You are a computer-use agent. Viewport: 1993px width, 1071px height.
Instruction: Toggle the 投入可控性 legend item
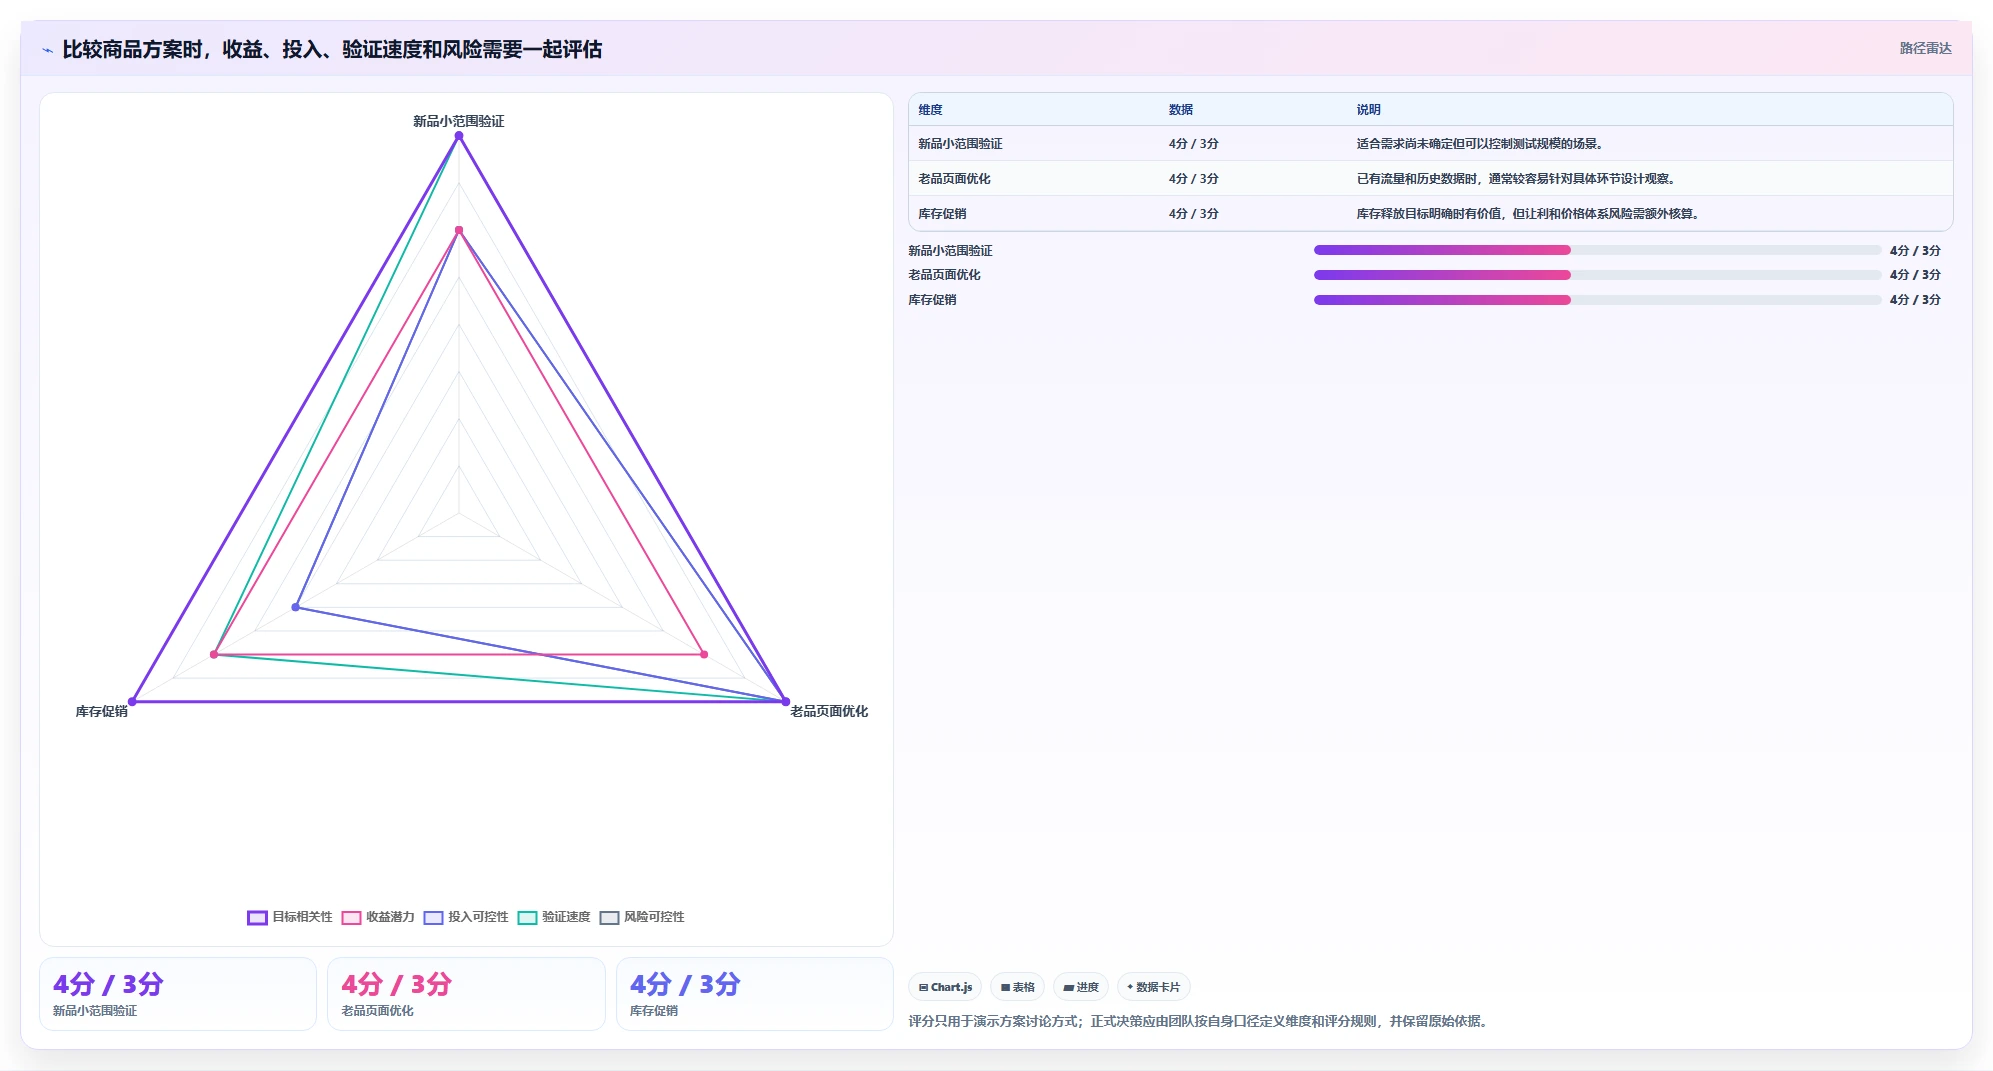pos(466,917)
